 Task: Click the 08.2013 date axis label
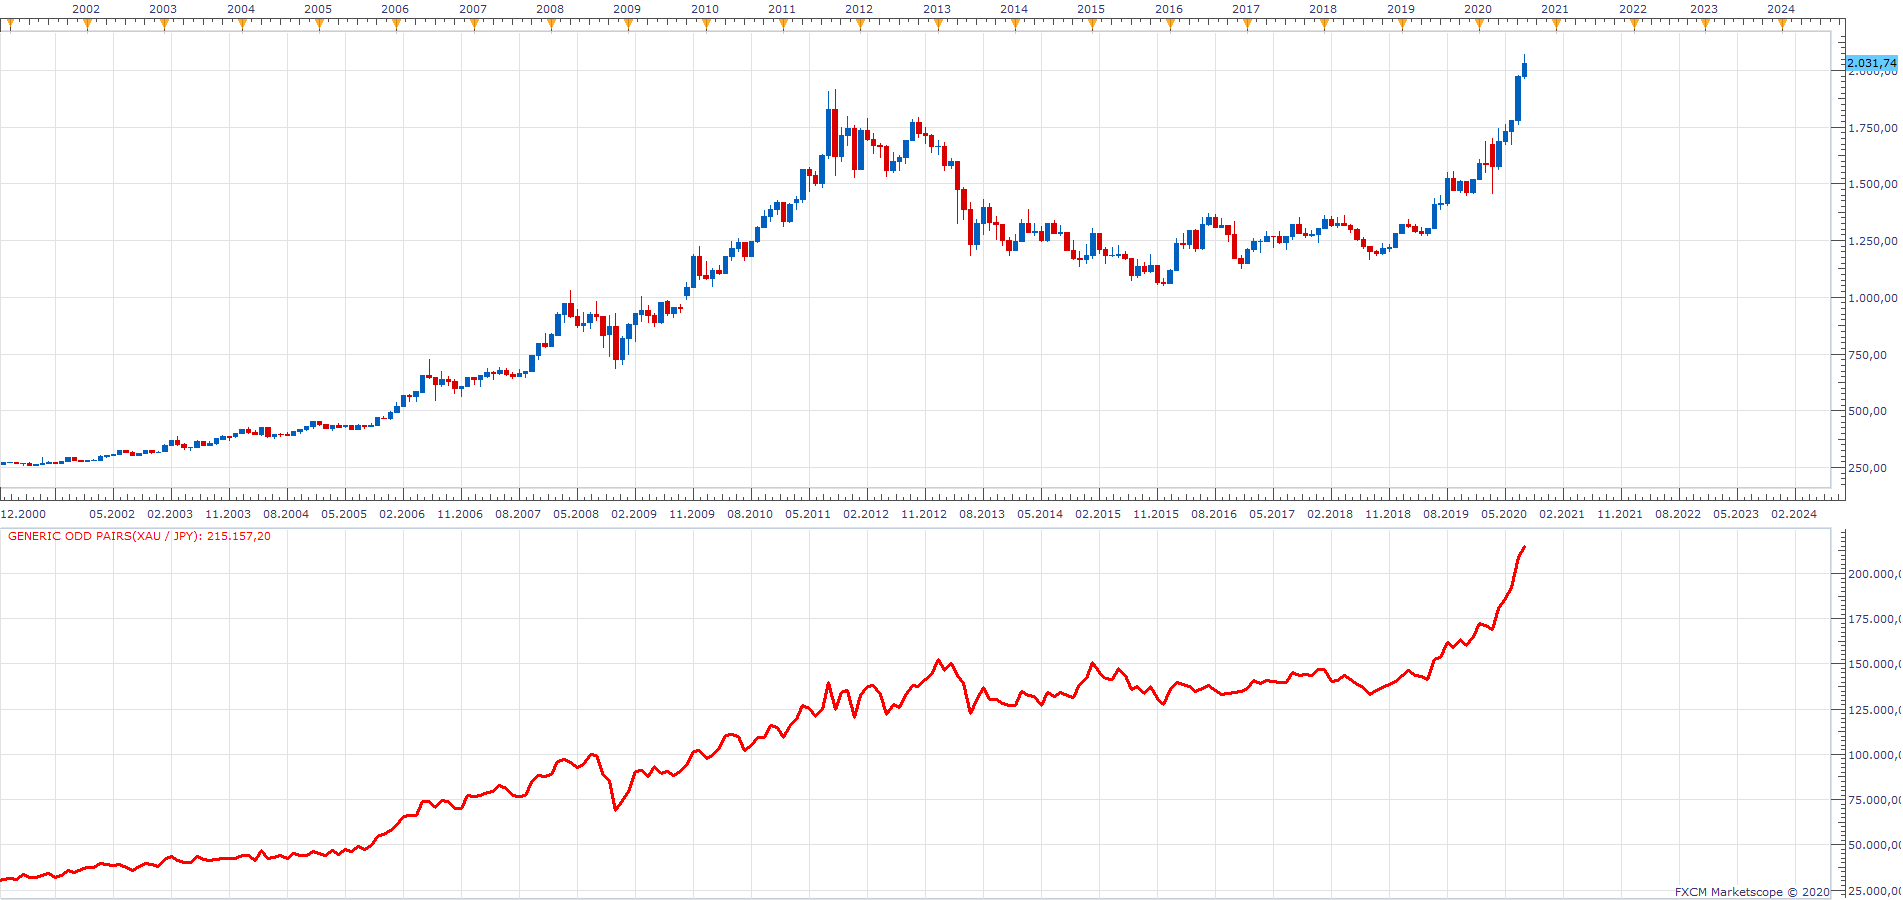(x=982, y=514)
